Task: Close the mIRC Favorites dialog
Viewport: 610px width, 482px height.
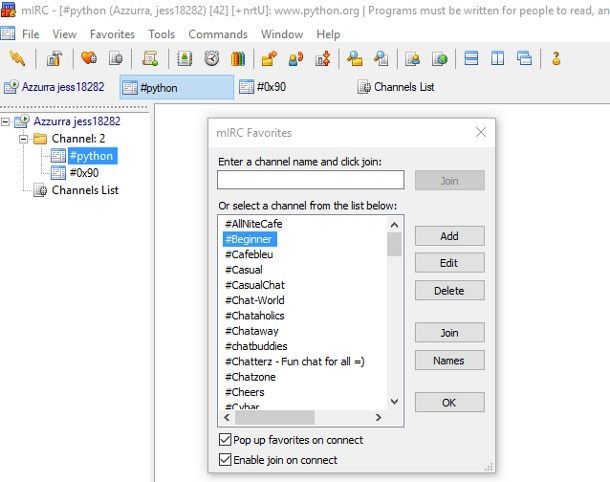Action: [481, 132]
